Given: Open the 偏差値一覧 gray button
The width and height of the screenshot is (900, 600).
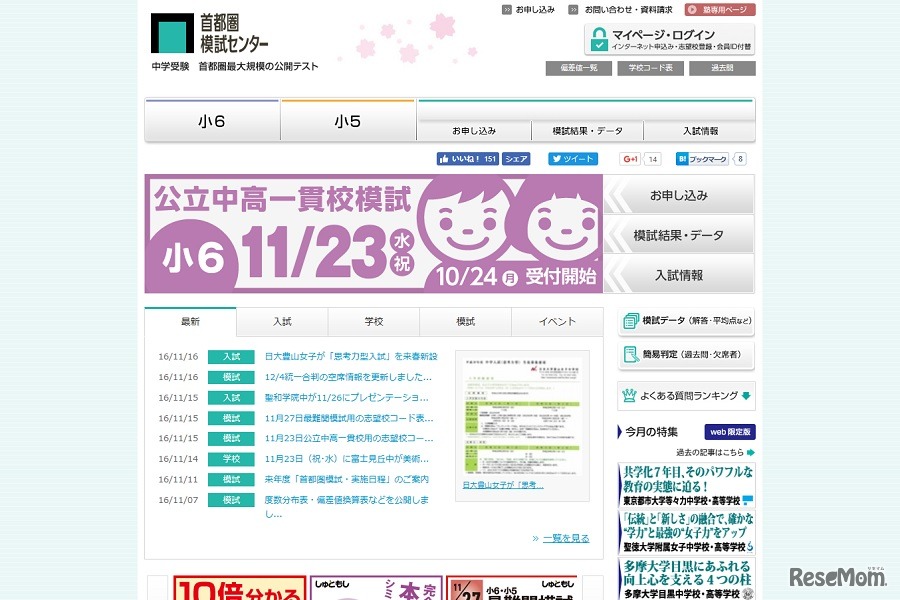Looking at the screenshot, I should pos(579,68).
